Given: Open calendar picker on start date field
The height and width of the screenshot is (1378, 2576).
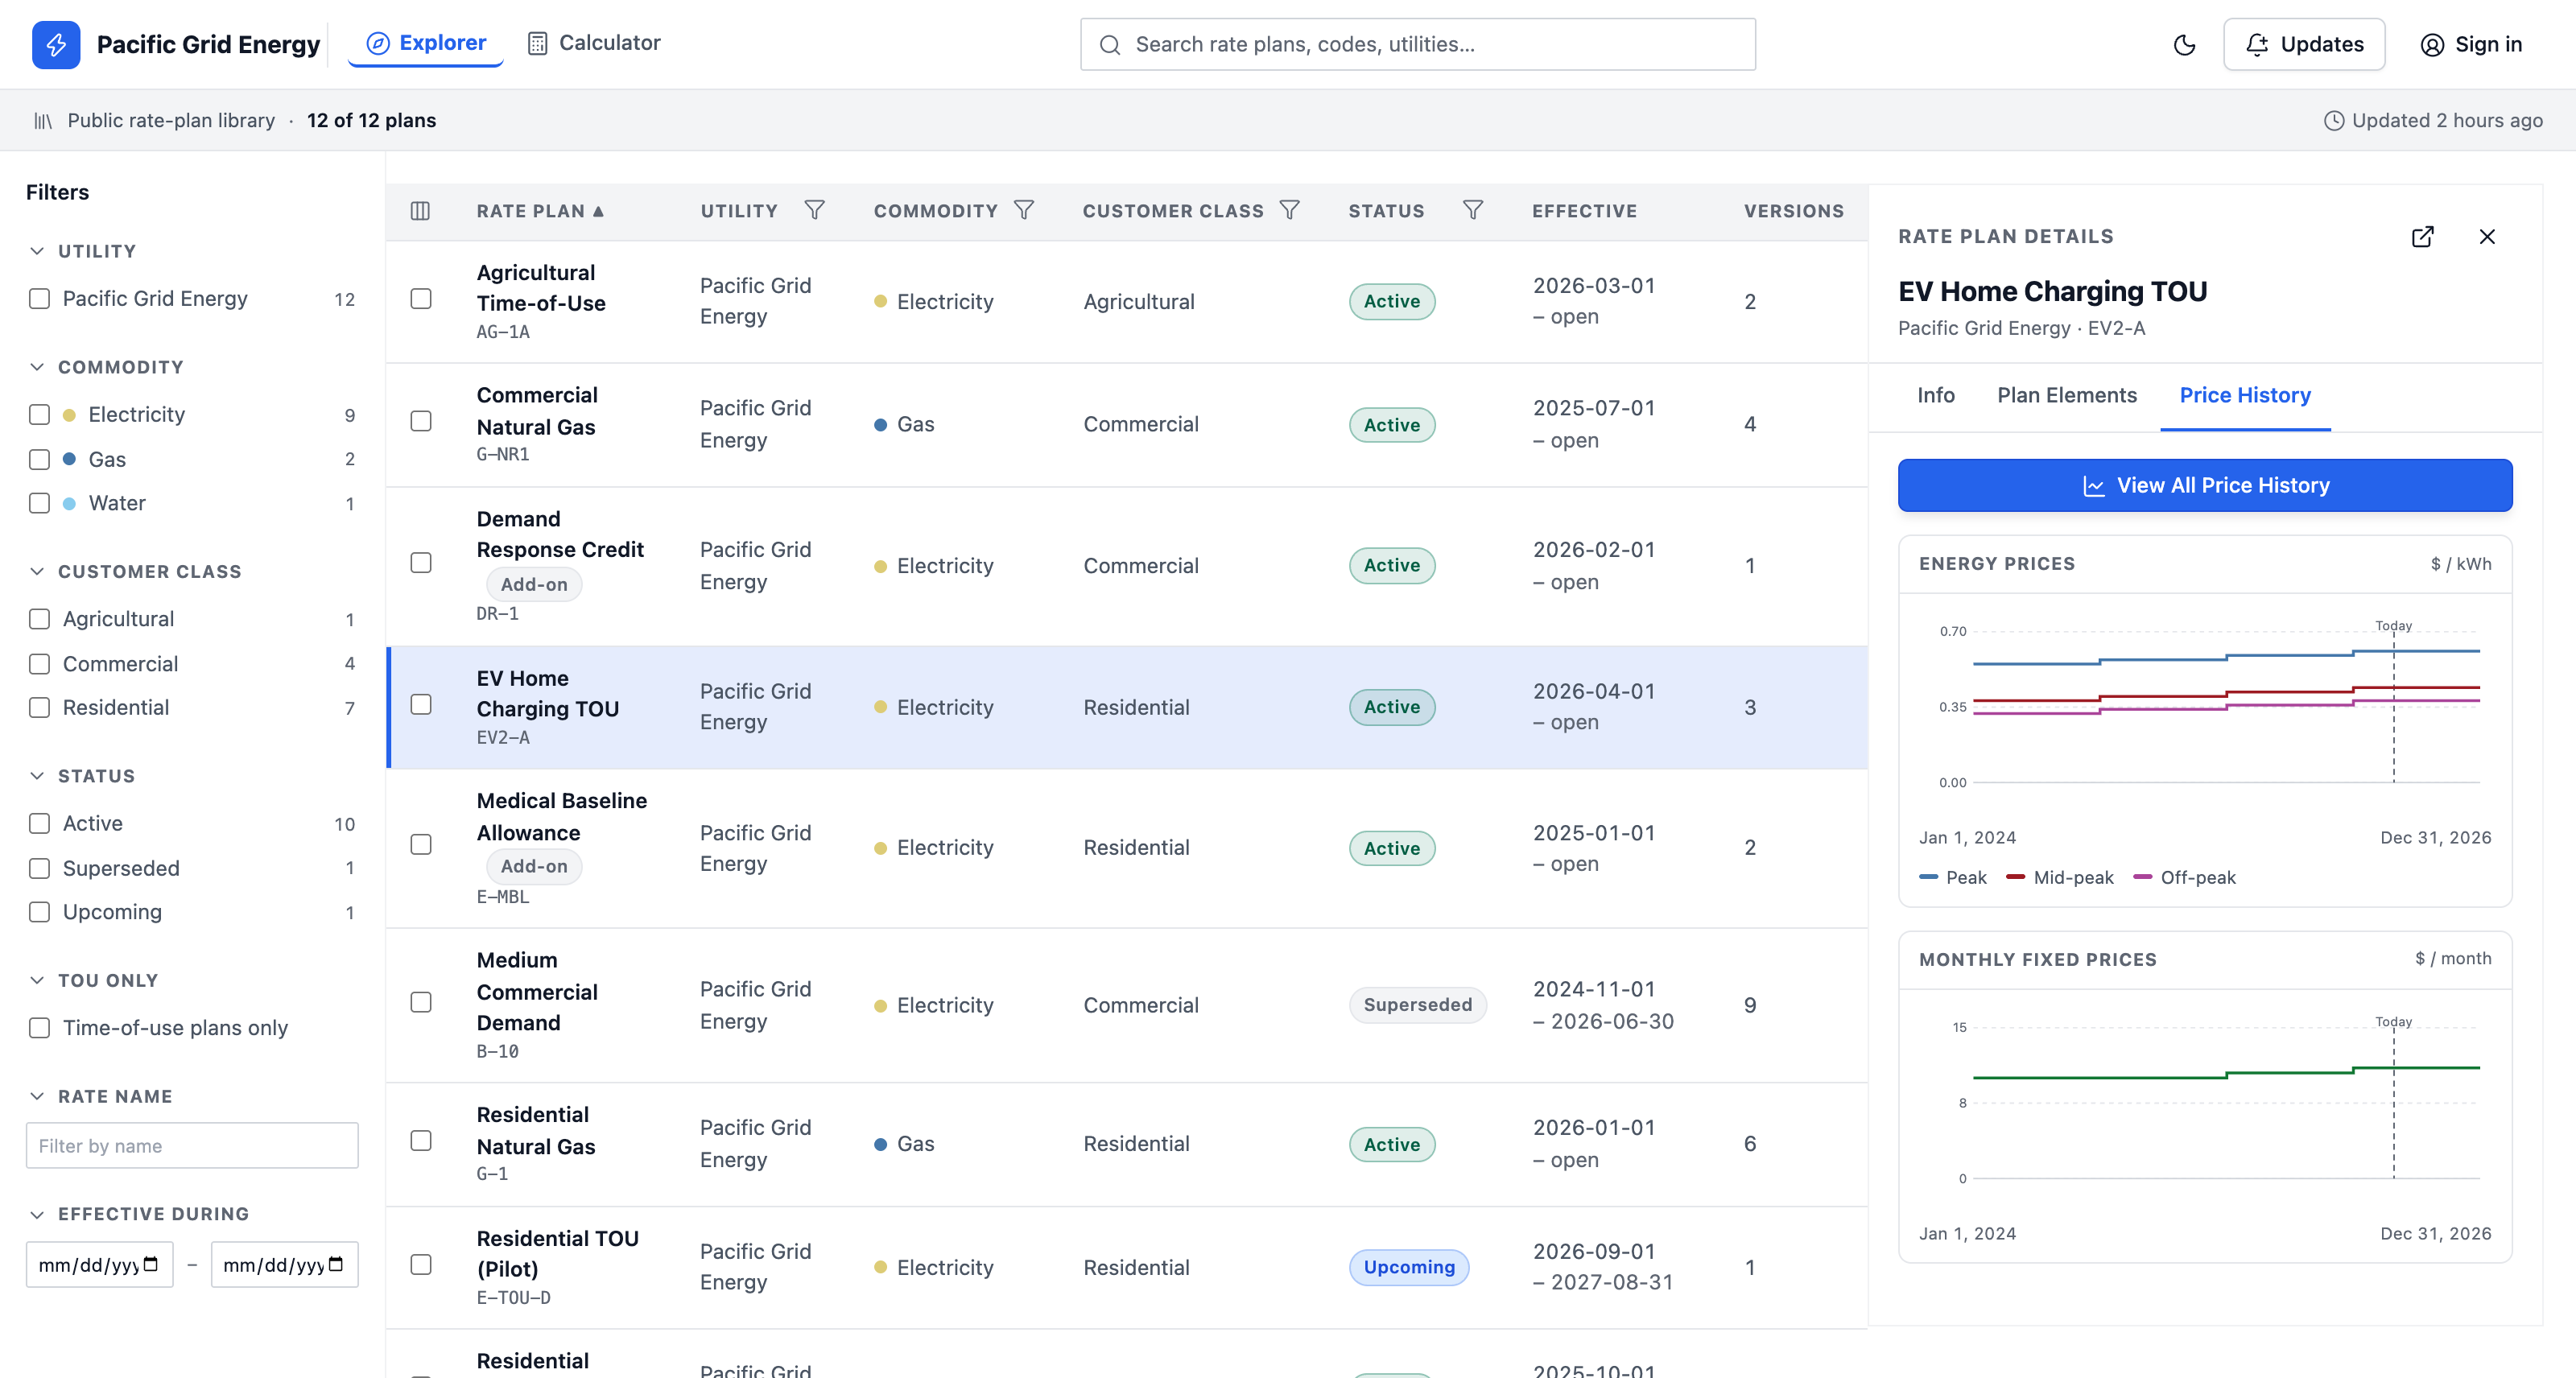Looking at the screenshot, I should [151, 1264].
